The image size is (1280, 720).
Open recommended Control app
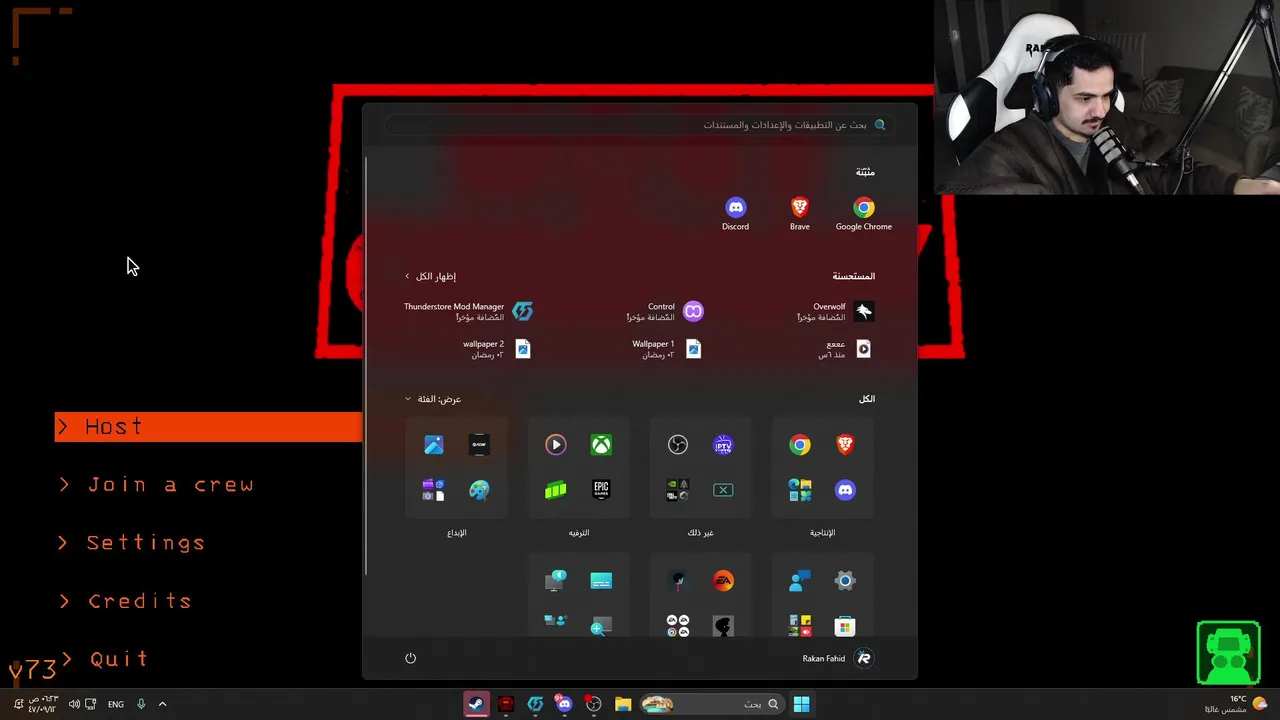[x=665, y=312]
